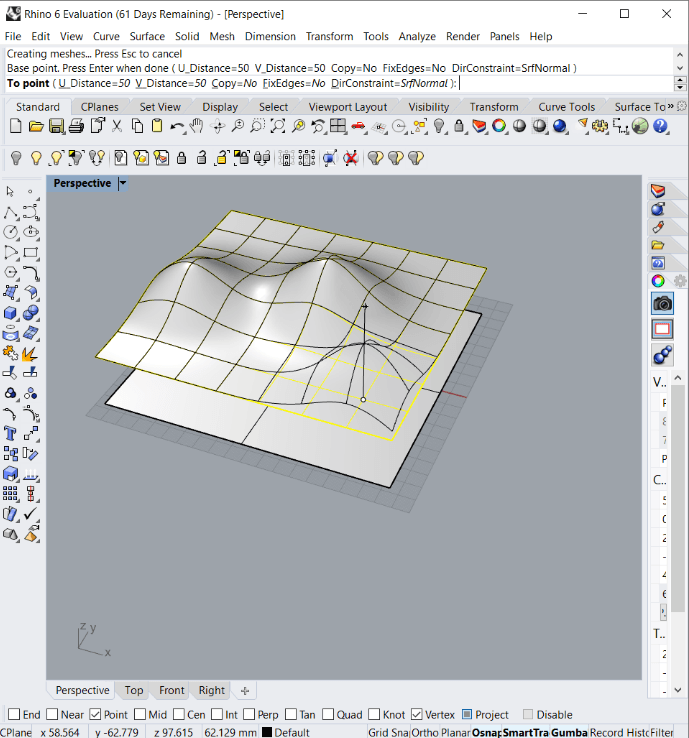Activate the Pan view tool

tap(197, 126)
